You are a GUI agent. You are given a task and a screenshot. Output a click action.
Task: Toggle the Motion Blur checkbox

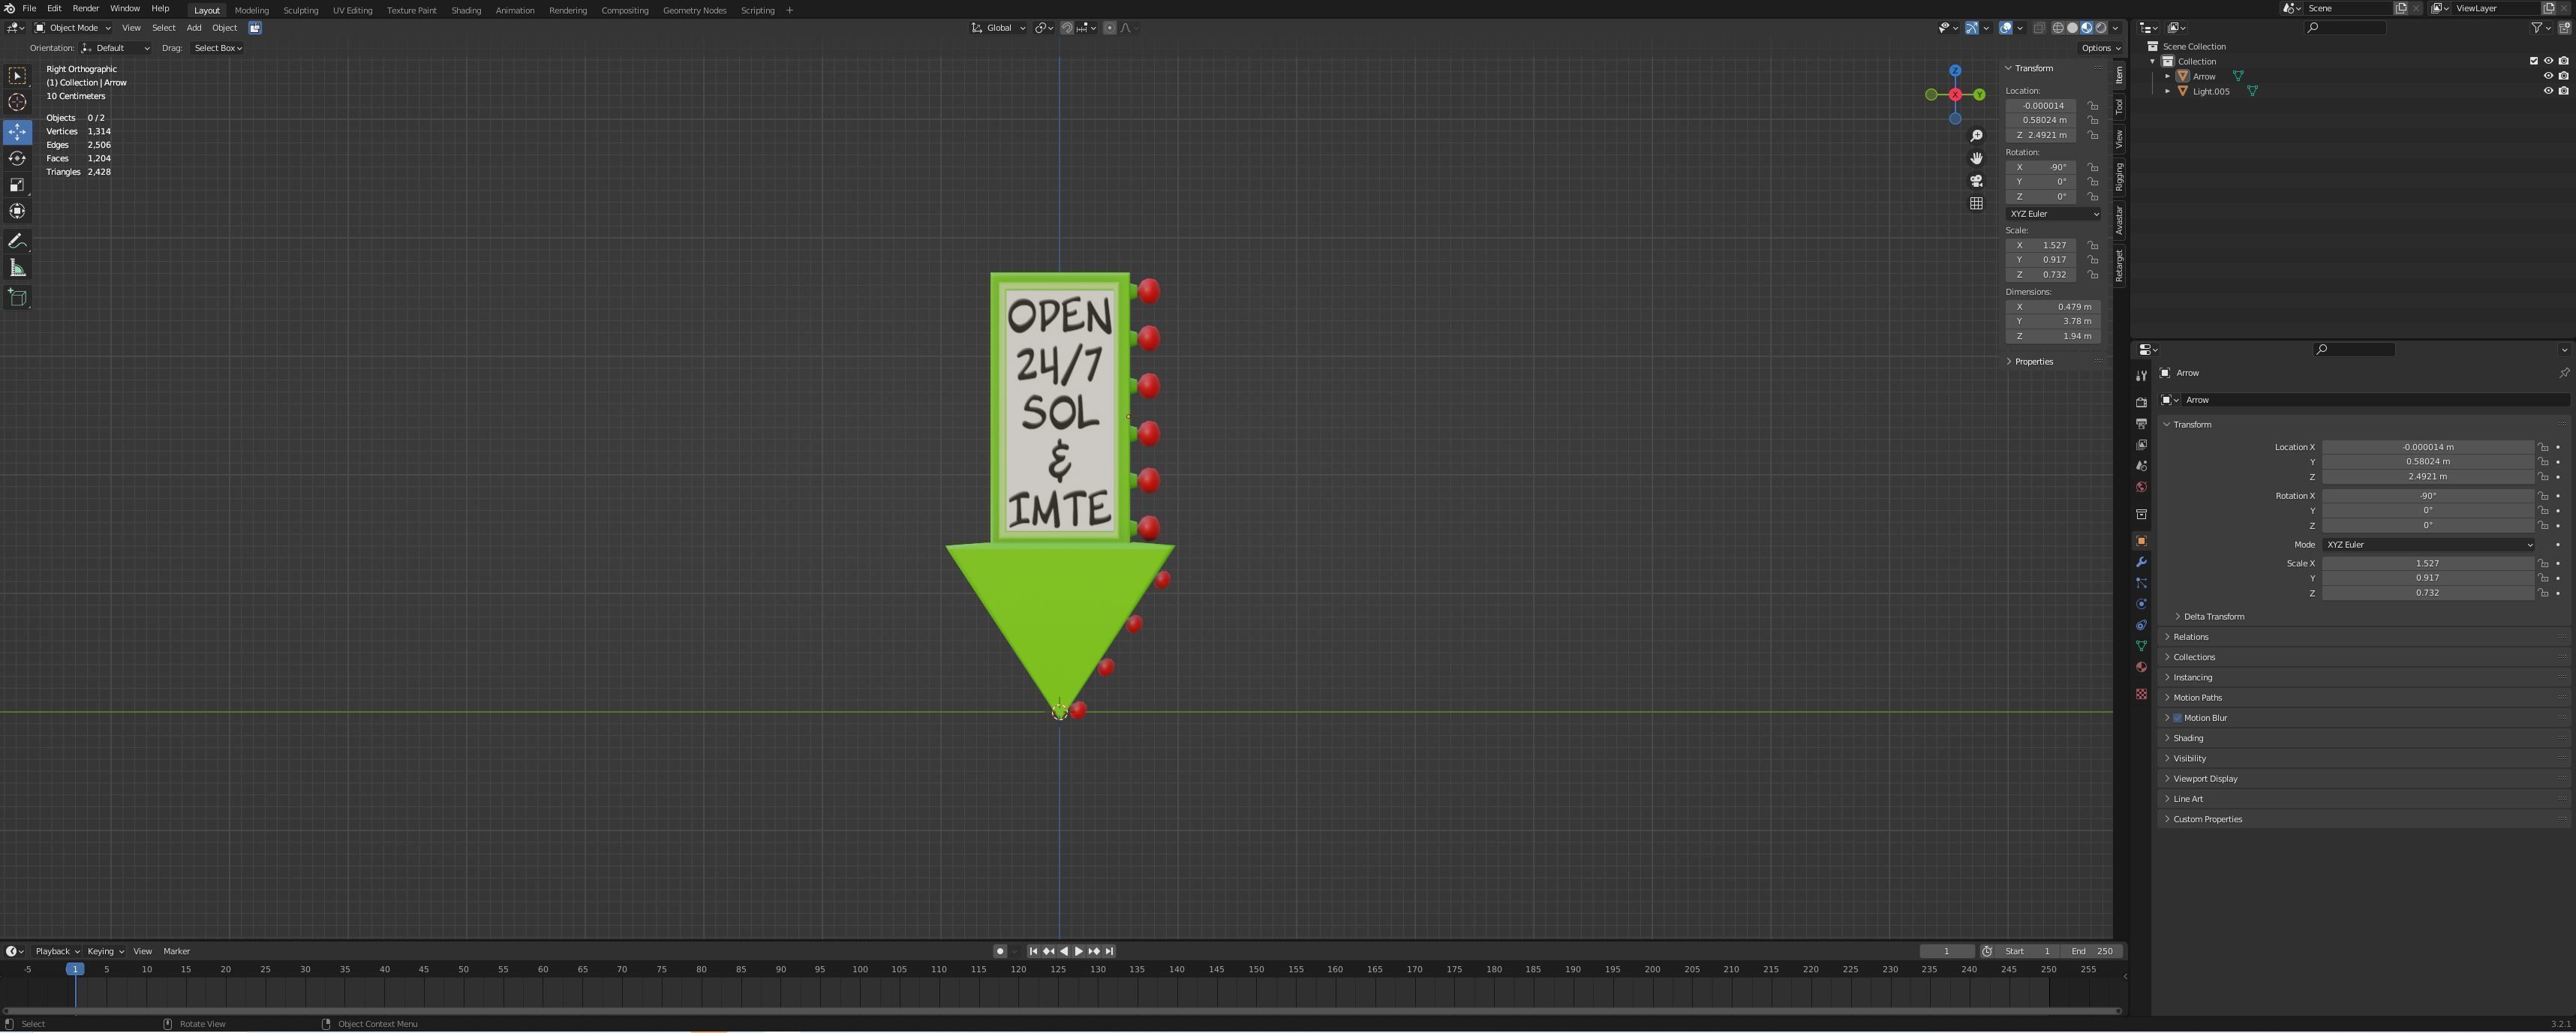coord(2177,718)
